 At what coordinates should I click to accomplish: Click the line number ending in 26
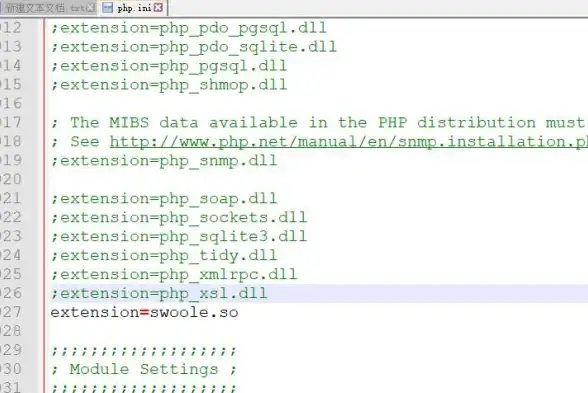(11, 293)
